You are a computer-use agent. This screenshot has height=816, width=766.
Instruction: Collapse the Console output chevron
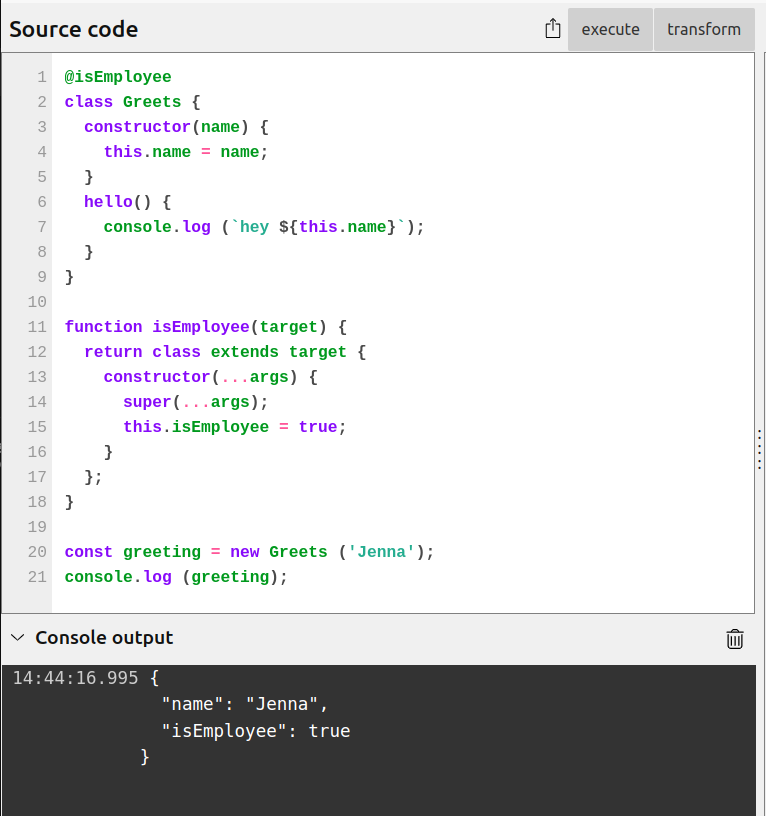coord(17,638)
